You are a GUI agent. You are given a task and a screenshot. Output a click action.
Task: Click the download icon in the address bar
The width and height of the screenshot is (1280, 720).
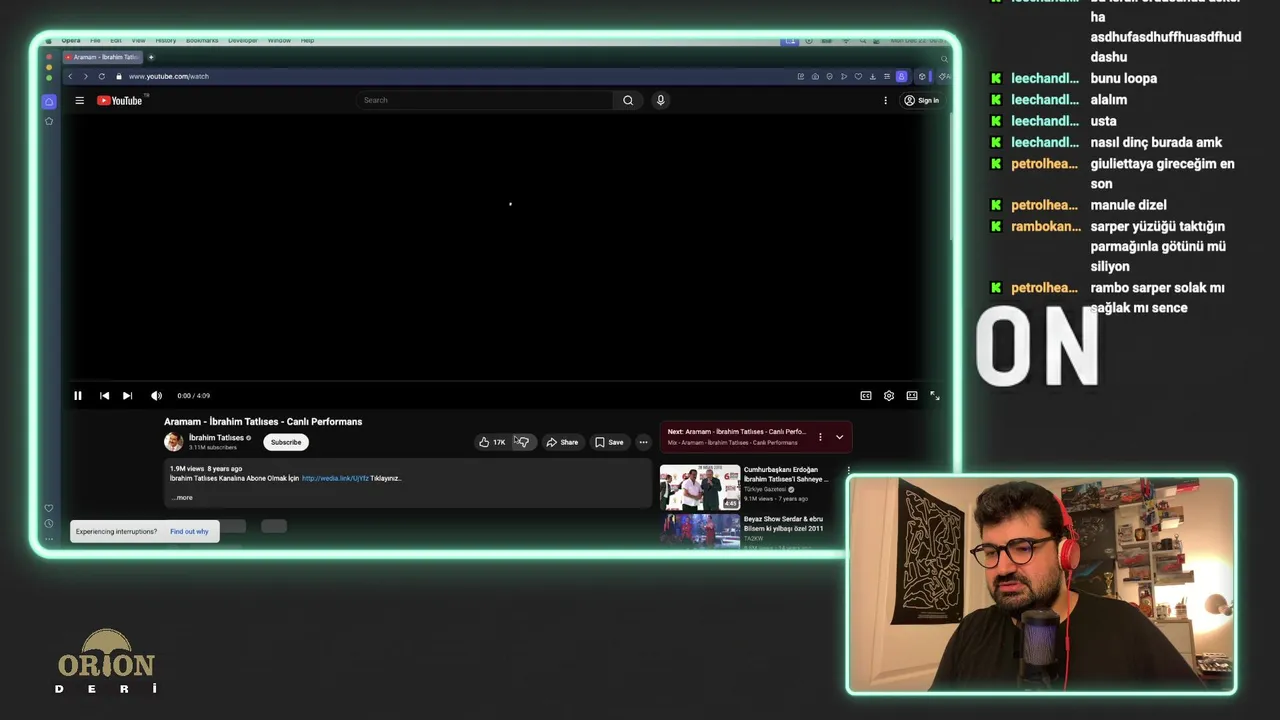click(872, 76)
